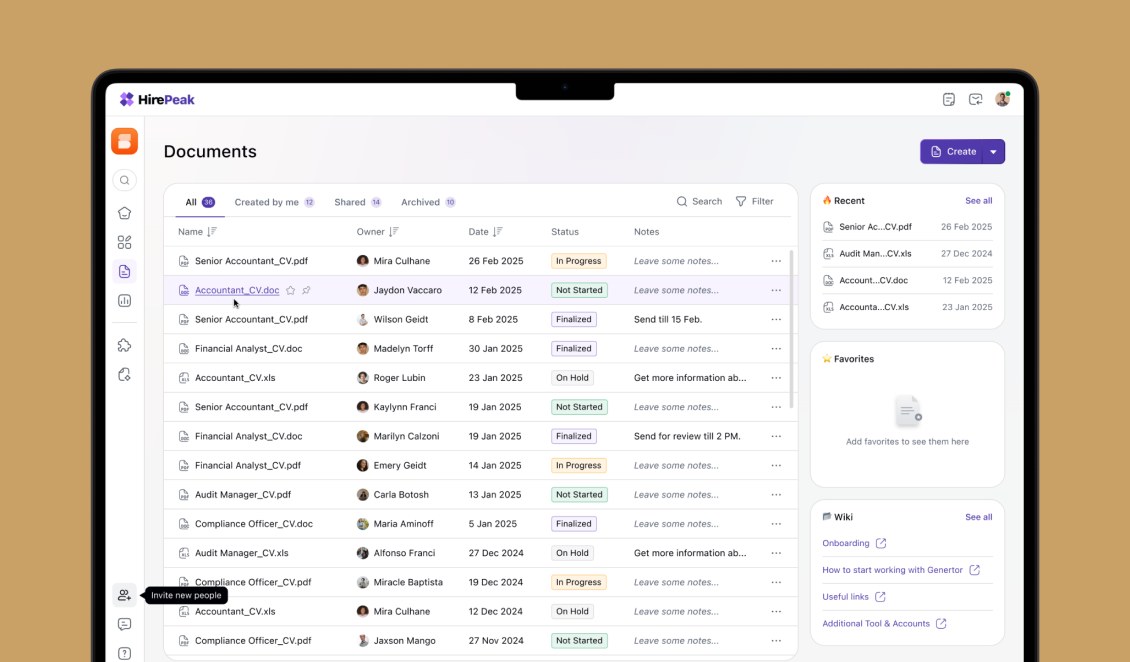The height and width of the screenshot is (662, 1130).
Task: Click date 30 Jan 2025
Action: 496,349
